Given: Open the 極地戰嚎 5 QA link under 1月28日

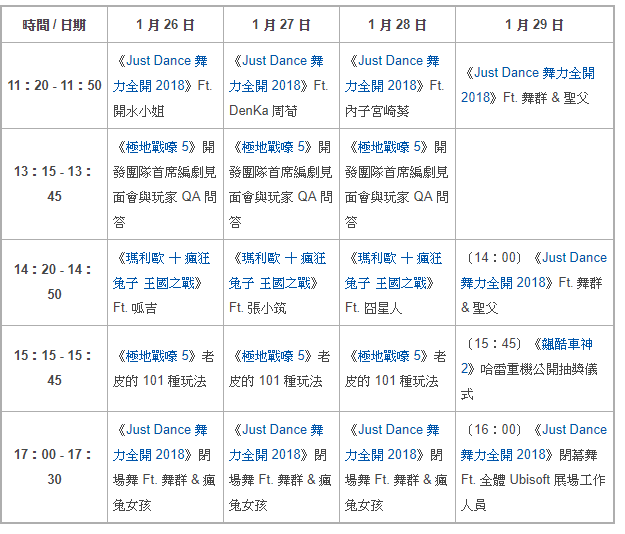Looking at the screenshot, I should 389,147.
